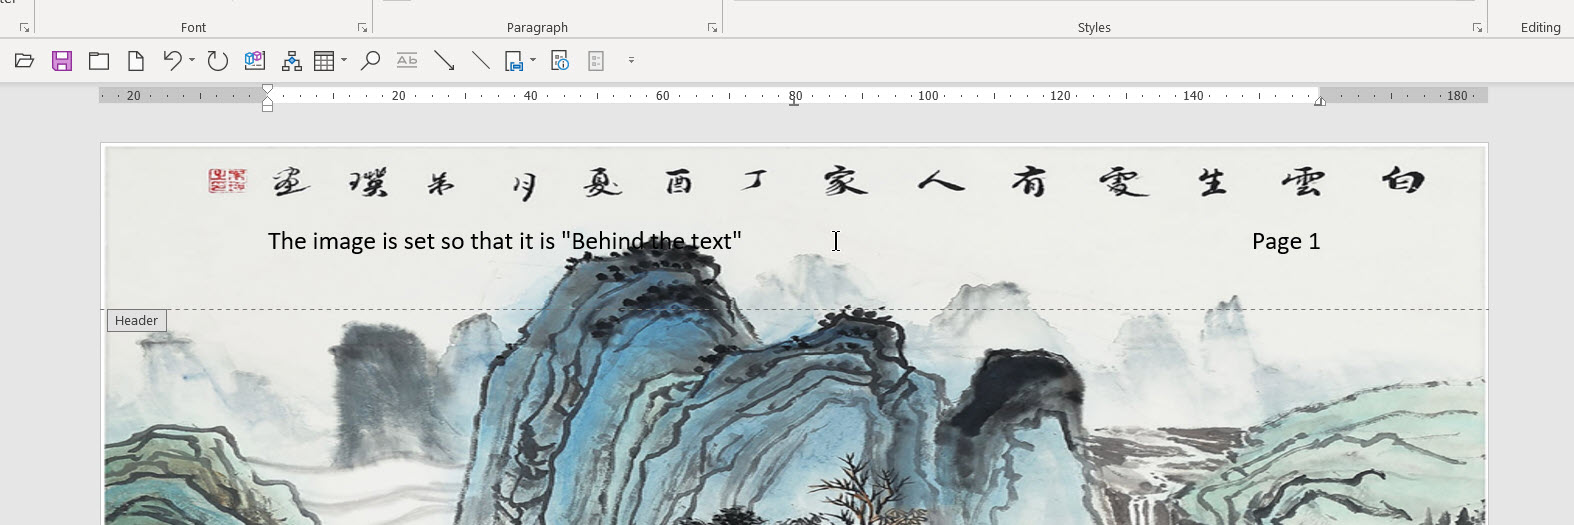This screenshot has height=525, width=1574.
Task: Expand the Insert Table dropdown arrow
Action: pos(344,61)
